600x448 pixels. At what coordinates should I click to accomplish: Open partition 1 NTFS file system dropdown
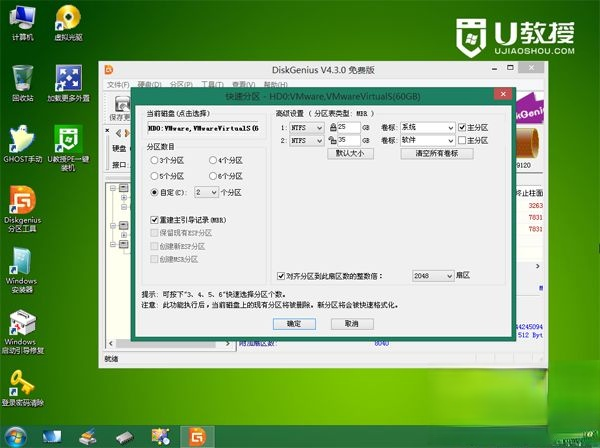coord(307,128)
